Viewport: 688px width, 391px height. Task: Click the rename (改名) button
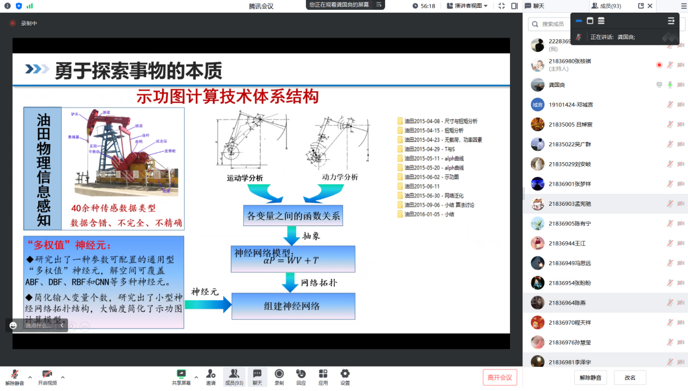coord(630,377)
